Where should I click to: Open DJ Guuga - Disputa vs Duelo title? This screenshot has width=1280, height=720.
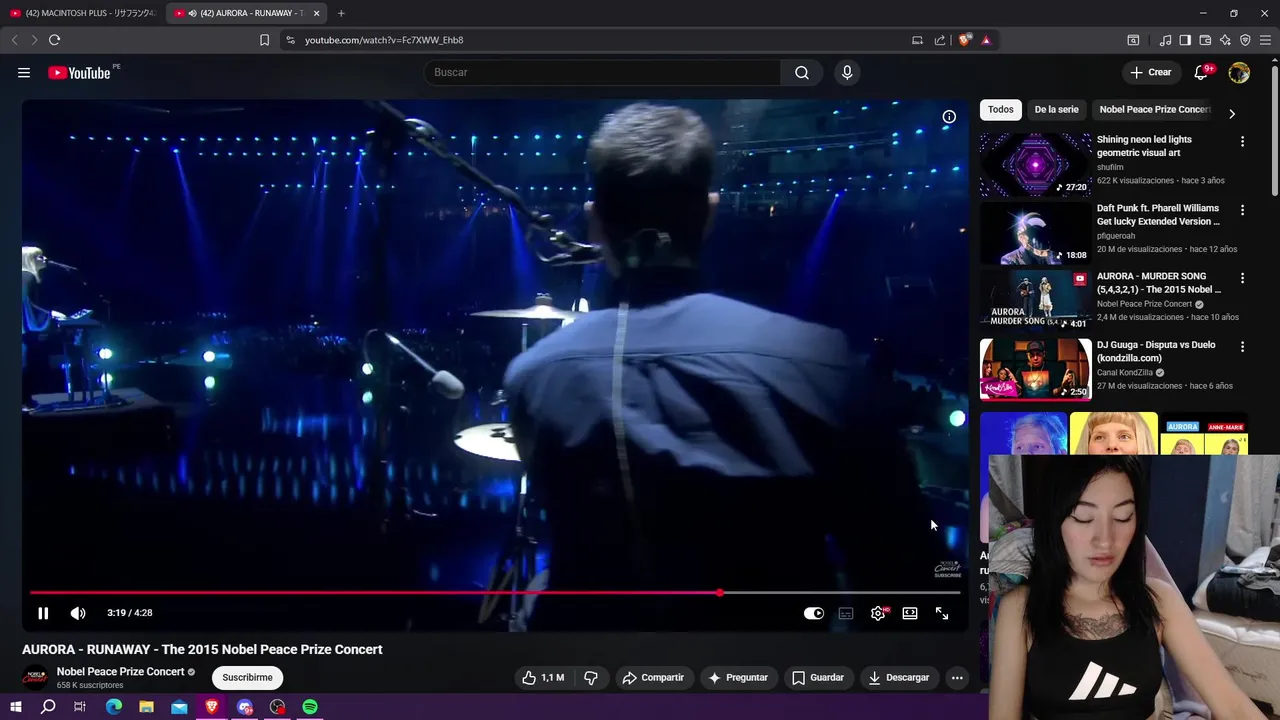(1156, 351)
